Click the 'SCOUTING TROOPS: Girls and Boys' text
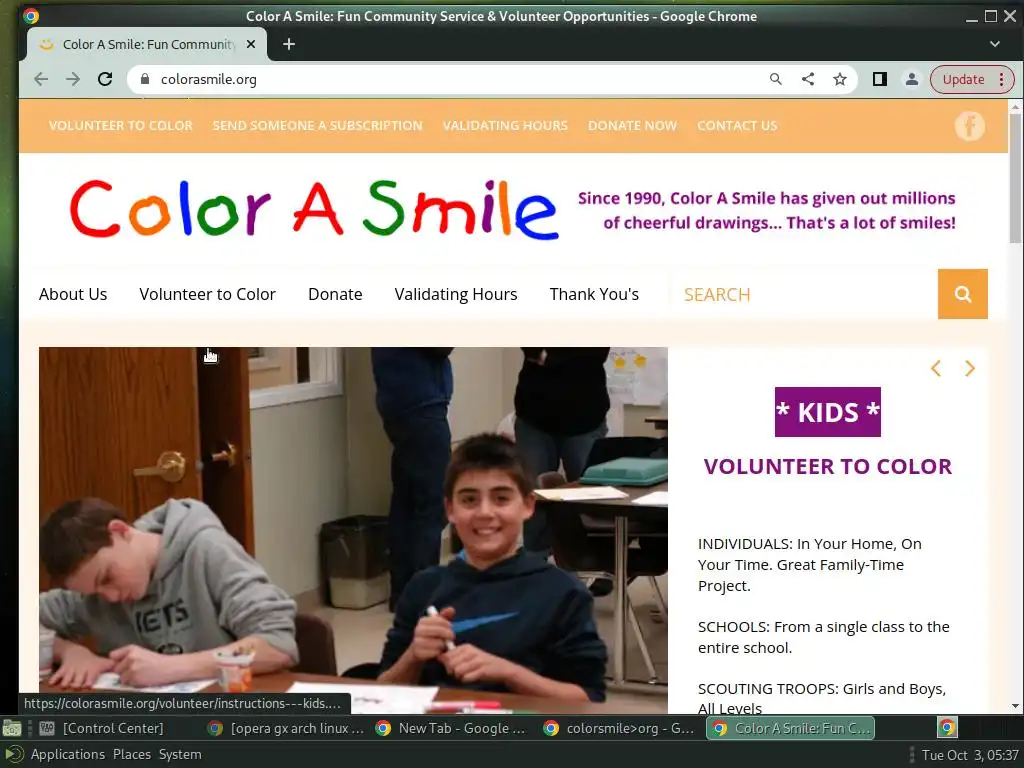The image size is (1024, 768). click(822, 698)
